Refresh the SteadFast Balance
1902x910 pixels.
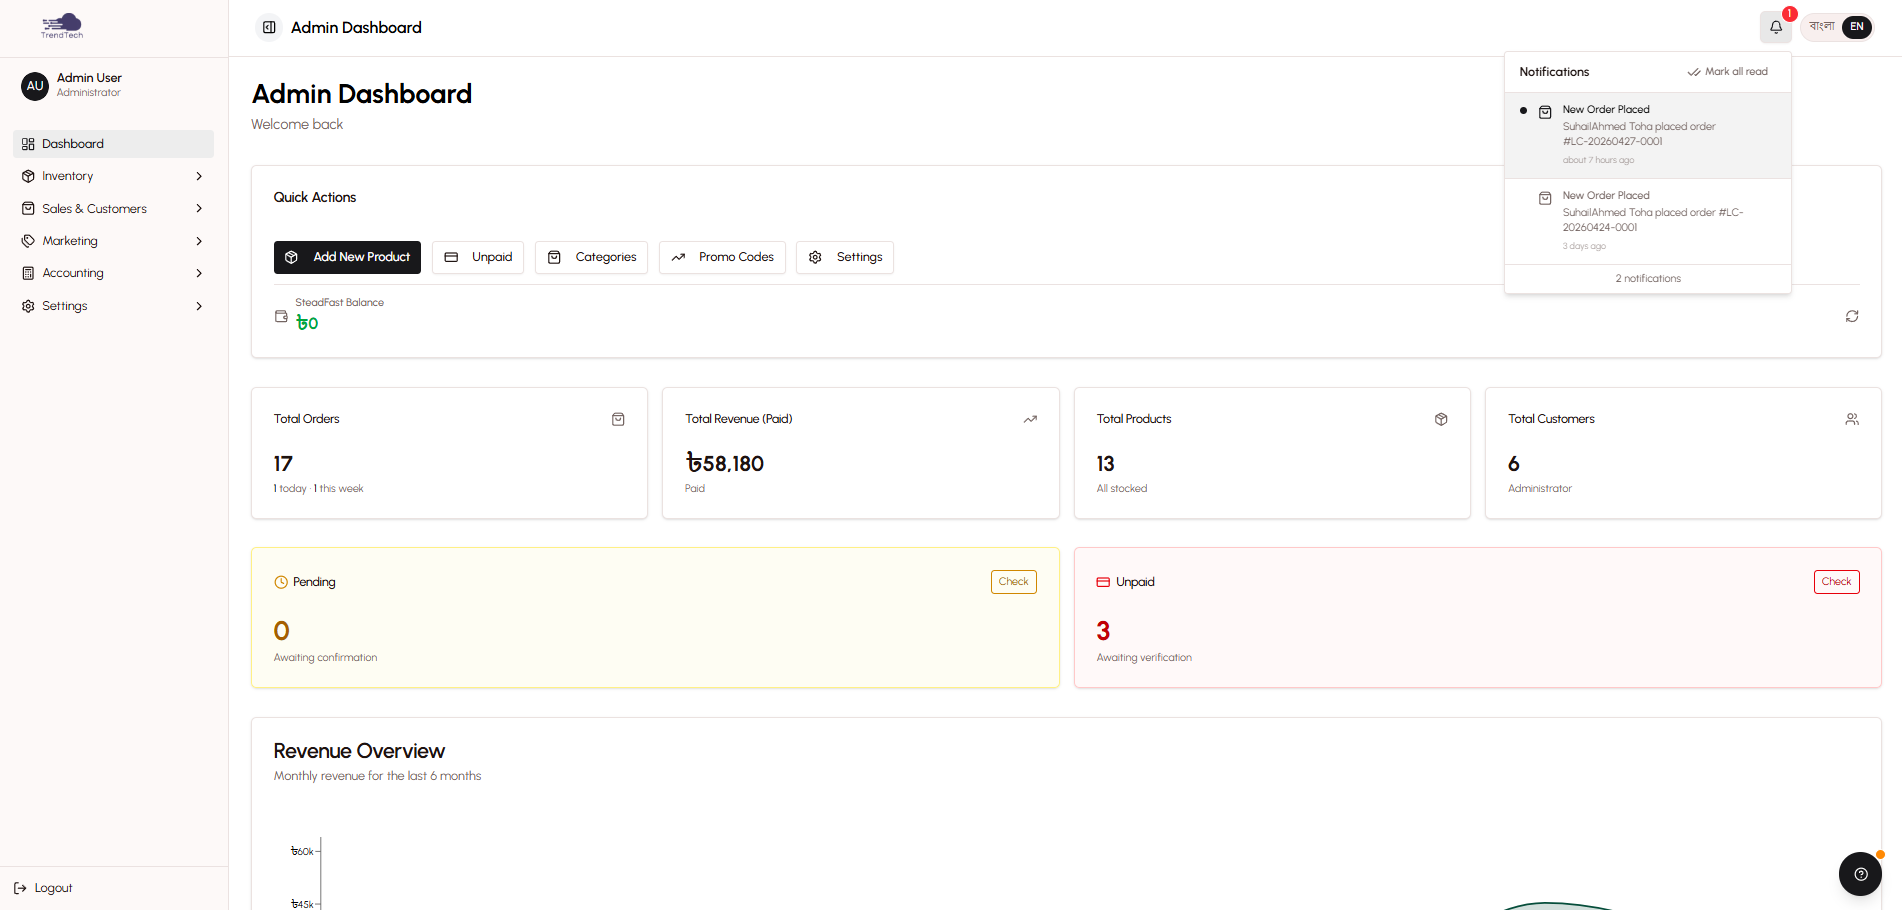(x=1851, y=316)
